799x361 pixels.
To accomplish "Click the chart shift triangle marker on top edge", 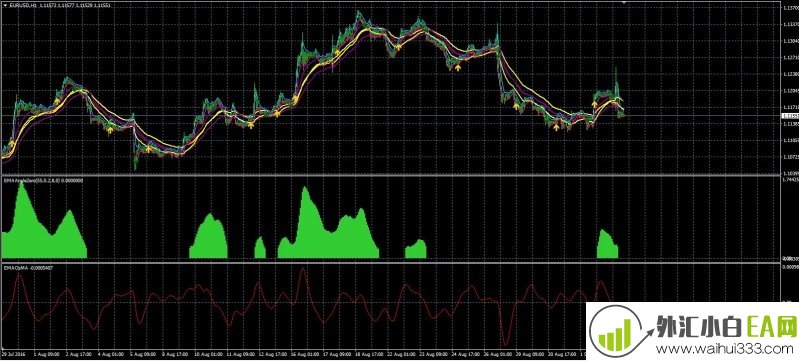I will 623,2.
